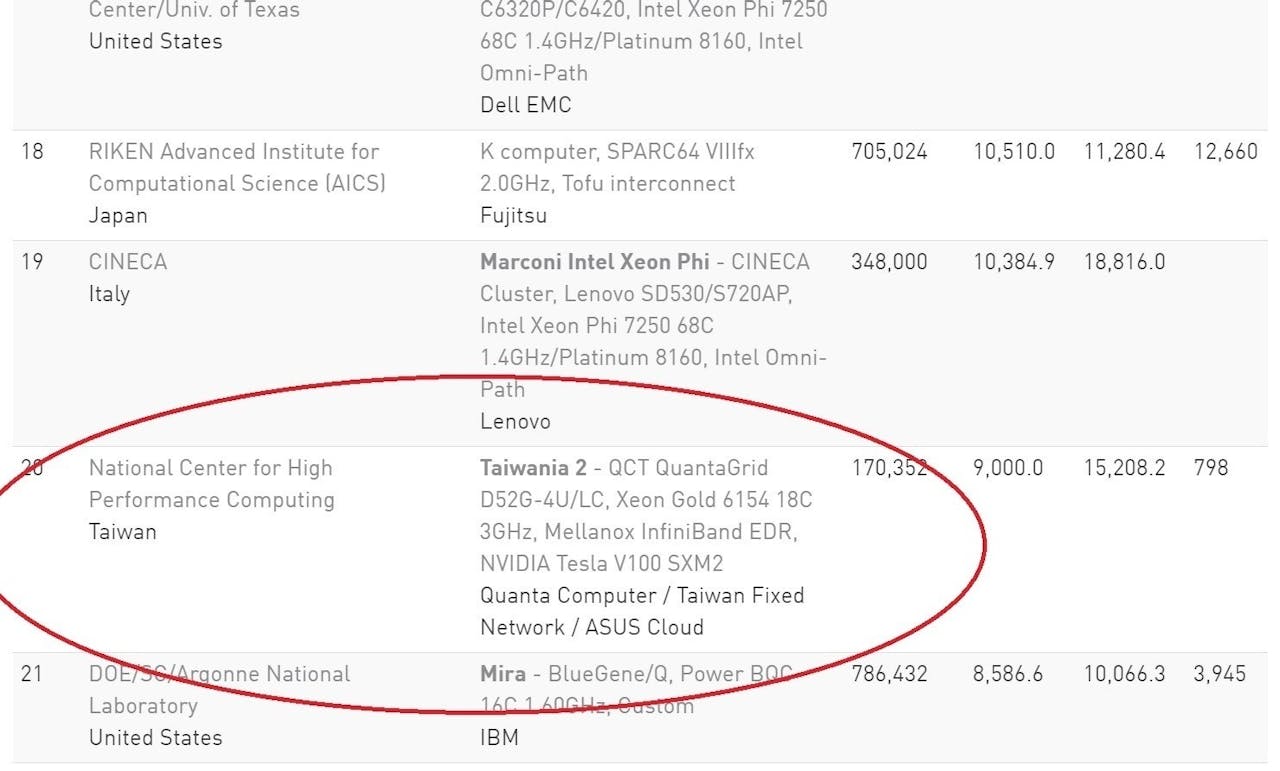1280x771 pixels.
Task: Click the 3,945 power value
Action: pyautogui.click(x=1220, y=674)
